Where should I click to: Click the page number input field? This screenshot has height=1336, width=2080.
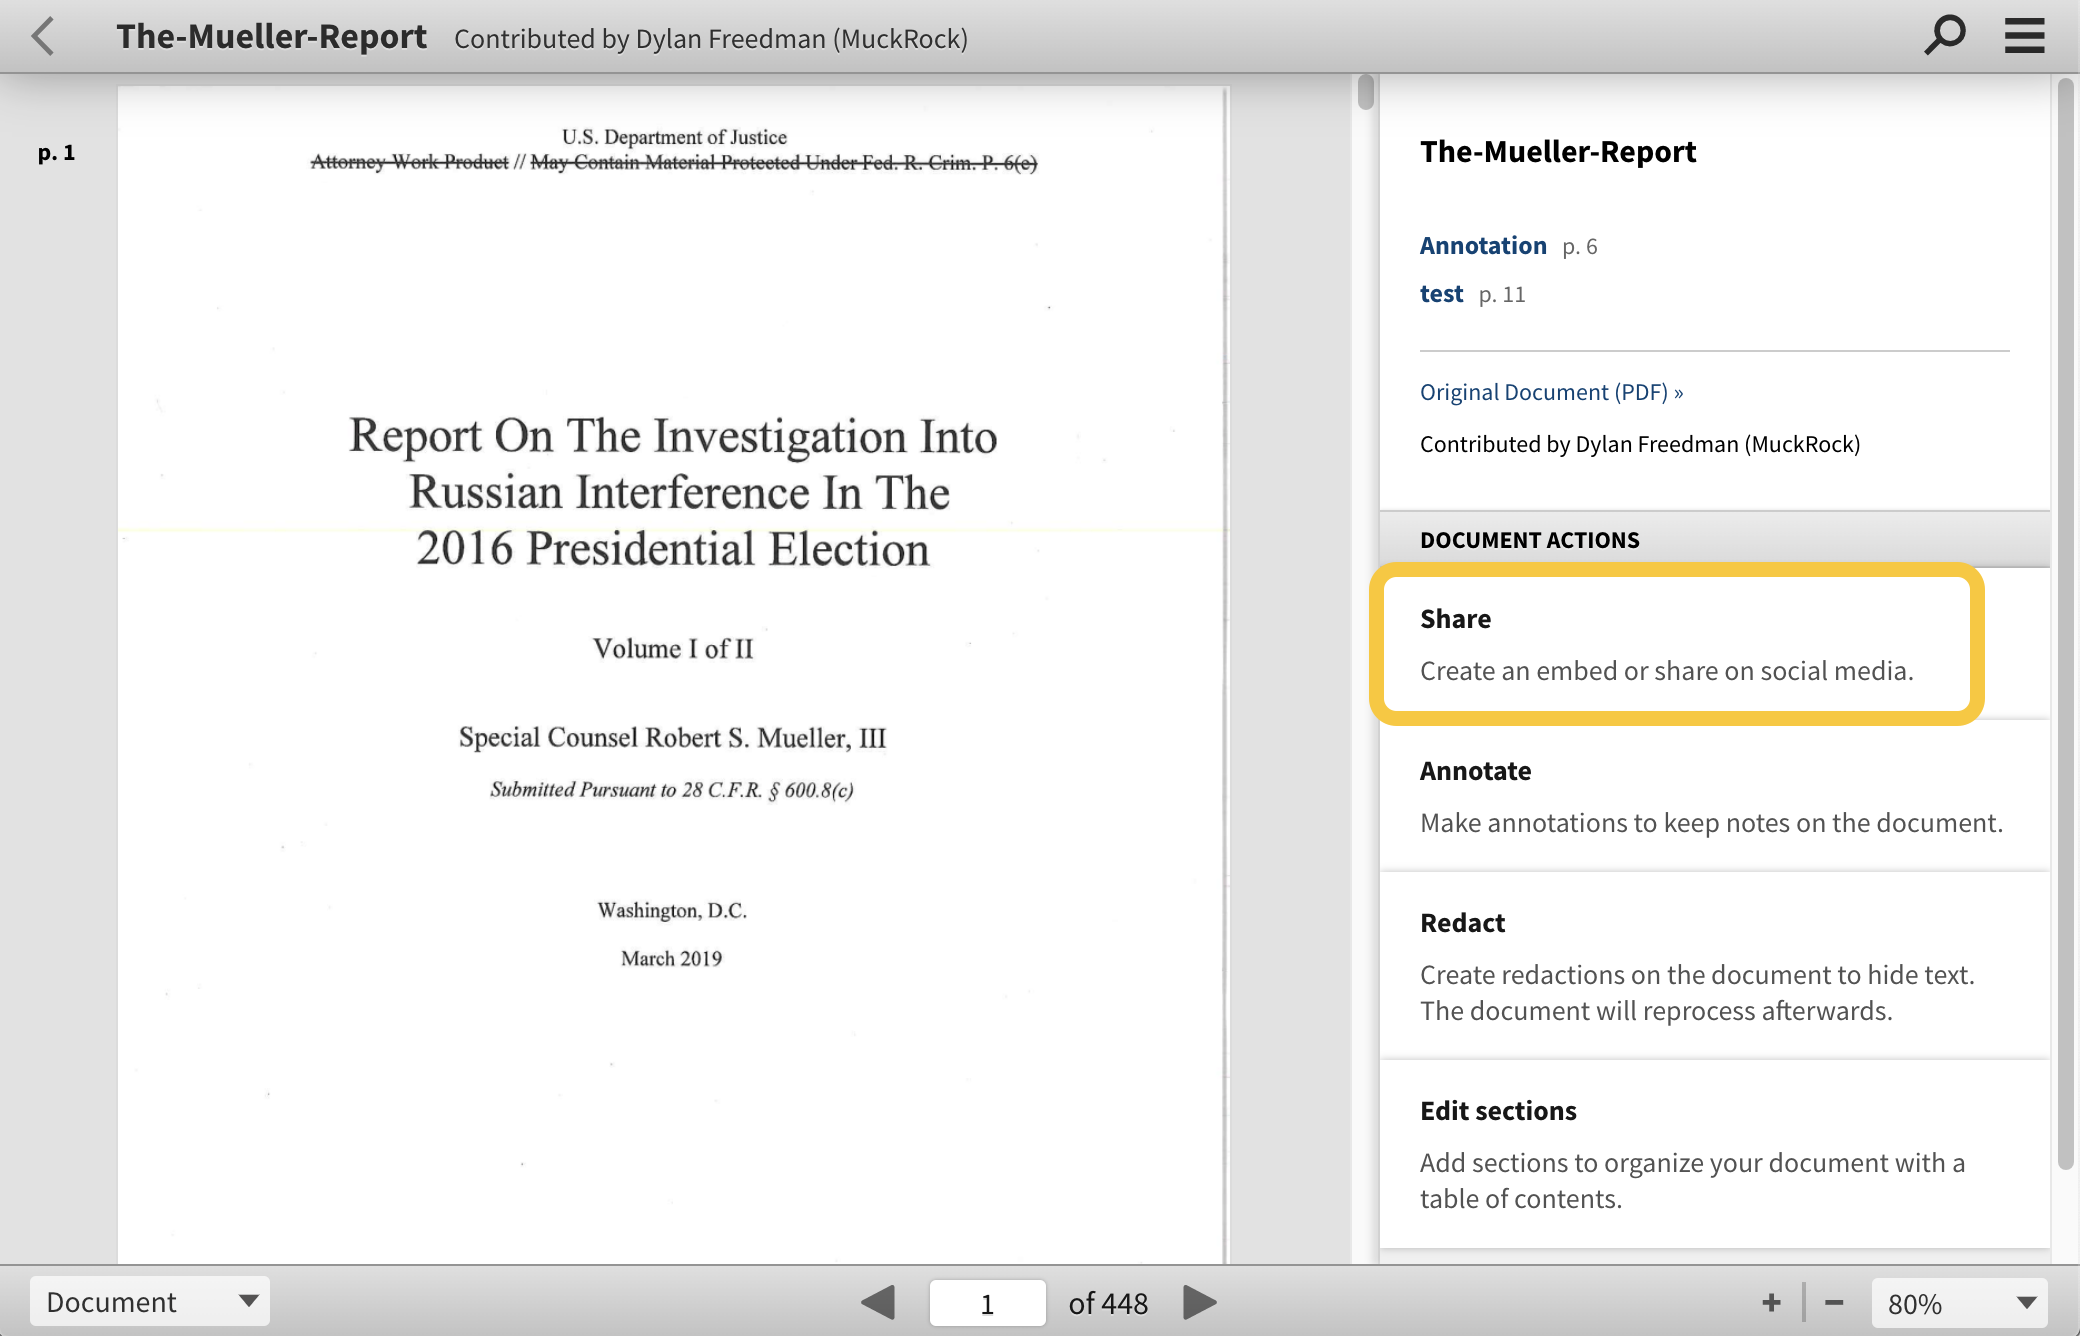tap(985, 1303)
